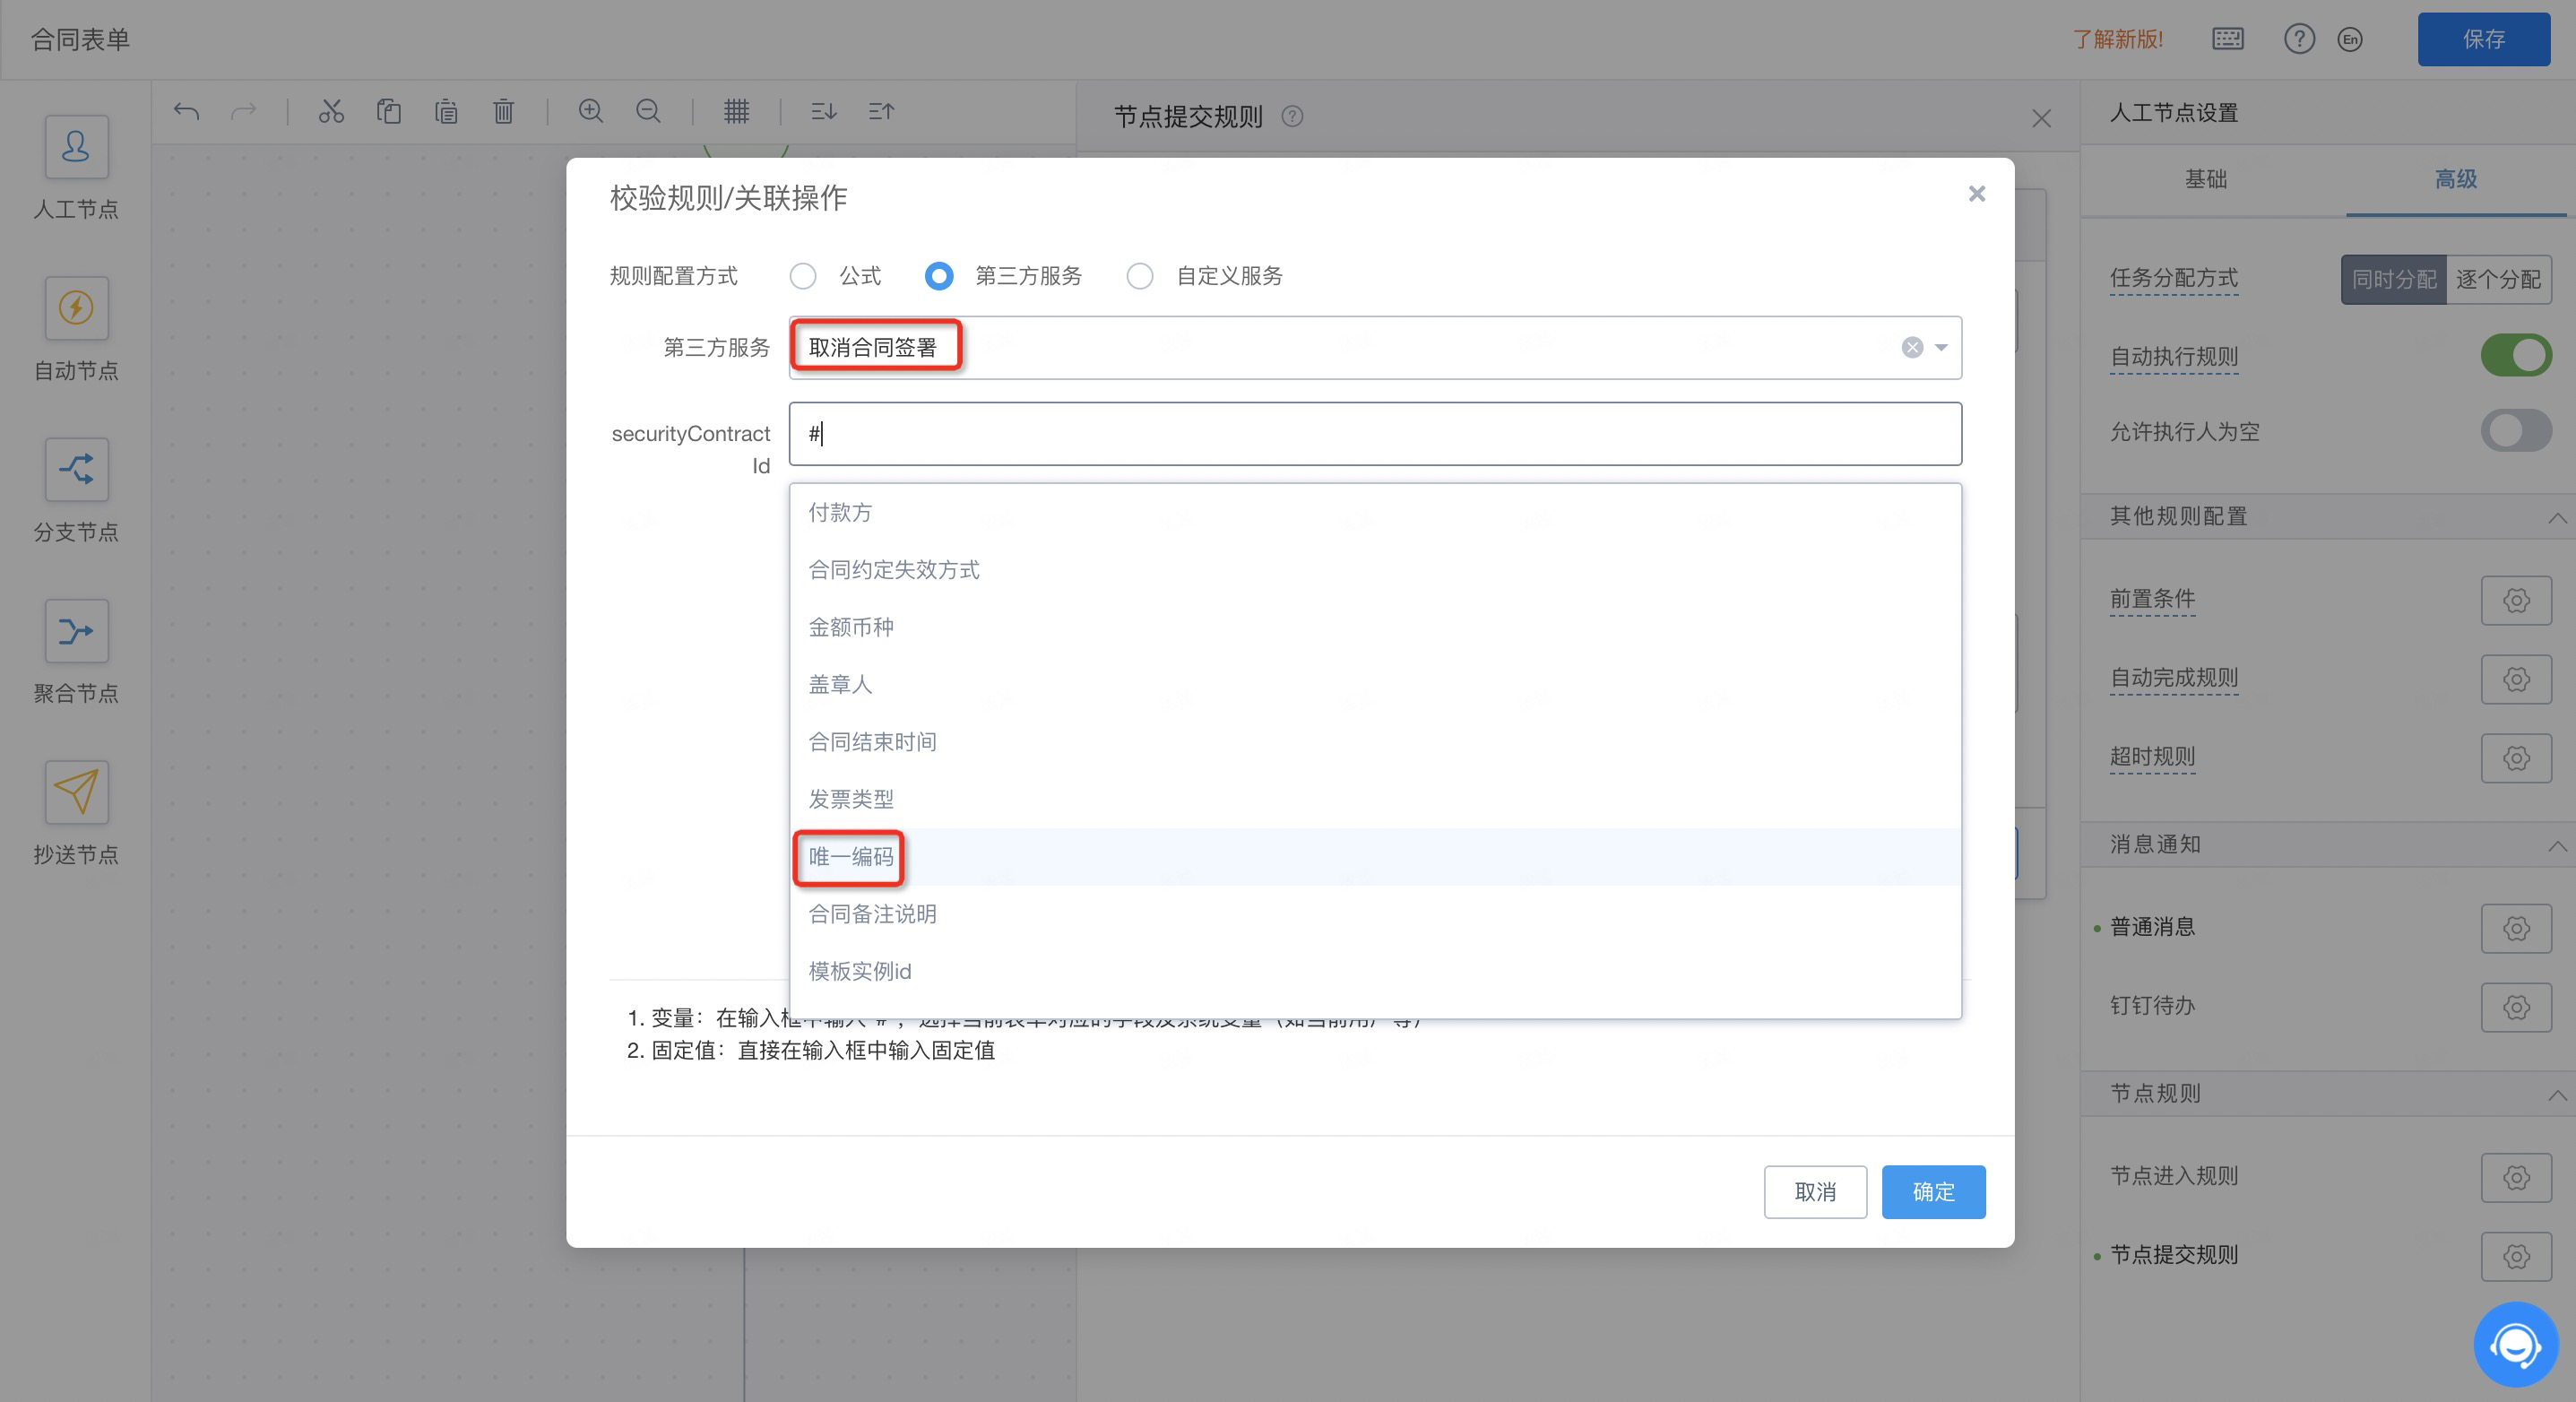Click the cut scissors icon

point(331,111)
